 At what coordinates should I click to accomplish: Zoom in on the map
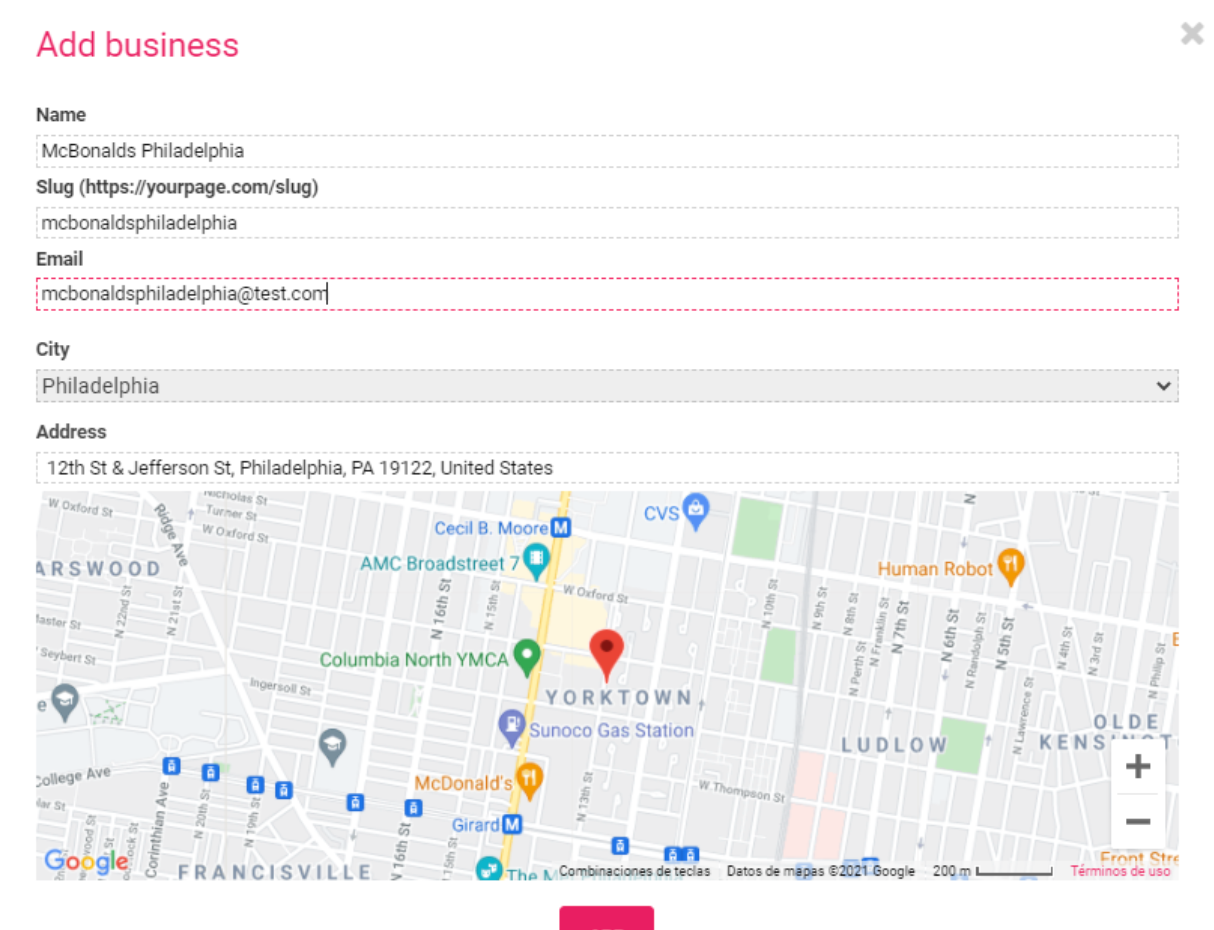click(x=1138, y=767)
